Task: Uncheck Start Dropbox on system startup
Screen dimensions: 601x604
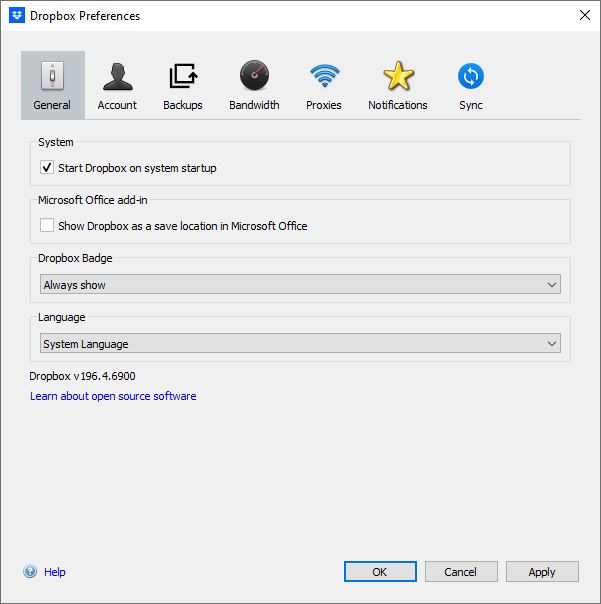Action: [47, 168]
